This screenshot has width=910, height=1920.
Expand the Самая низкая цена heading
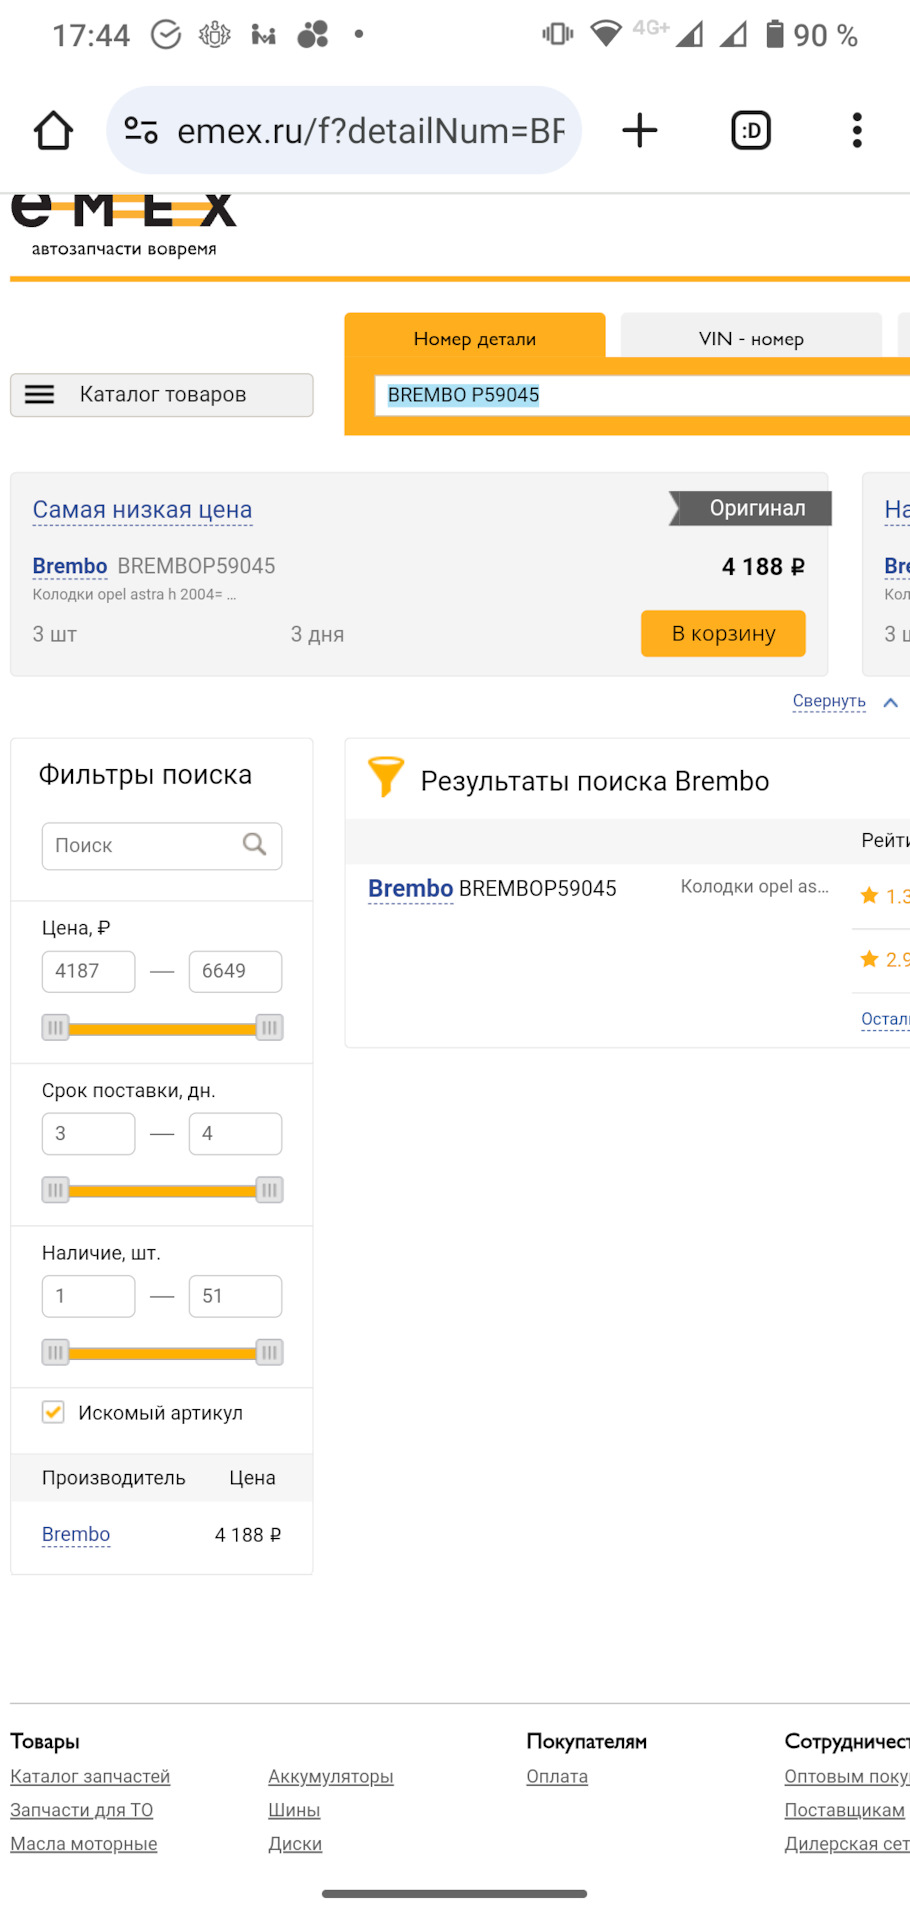coord(142,510)
